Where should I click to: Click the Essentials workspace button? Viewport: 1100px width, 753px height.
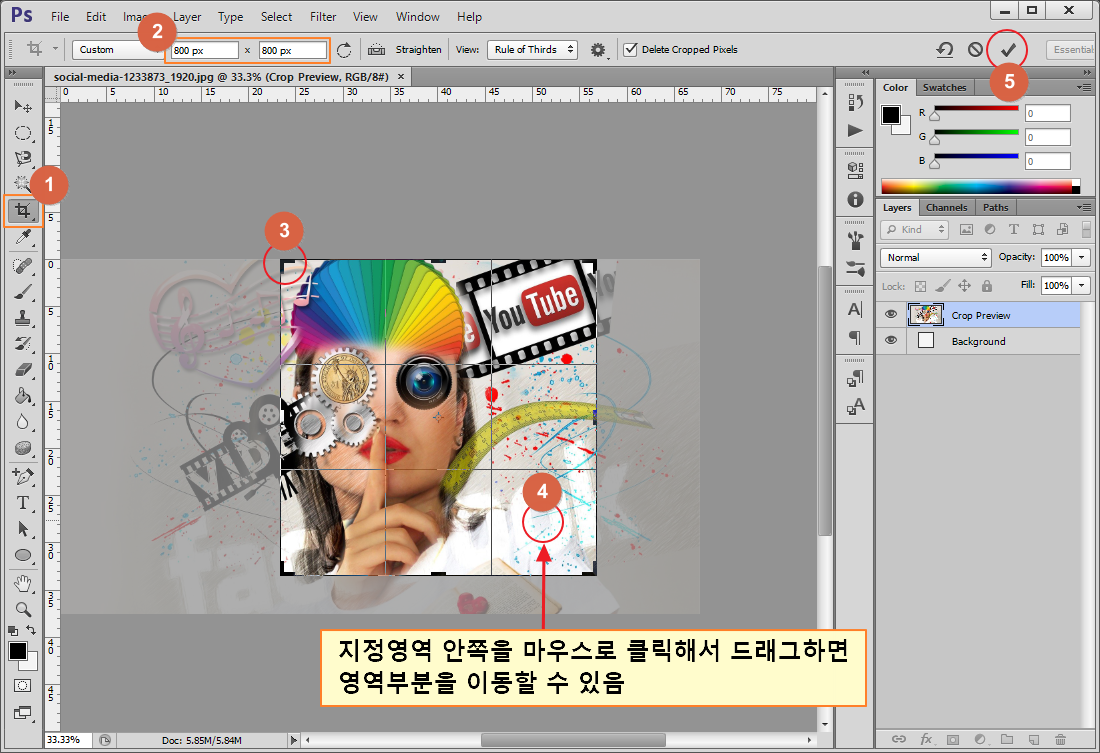(x=1071, y=50)
